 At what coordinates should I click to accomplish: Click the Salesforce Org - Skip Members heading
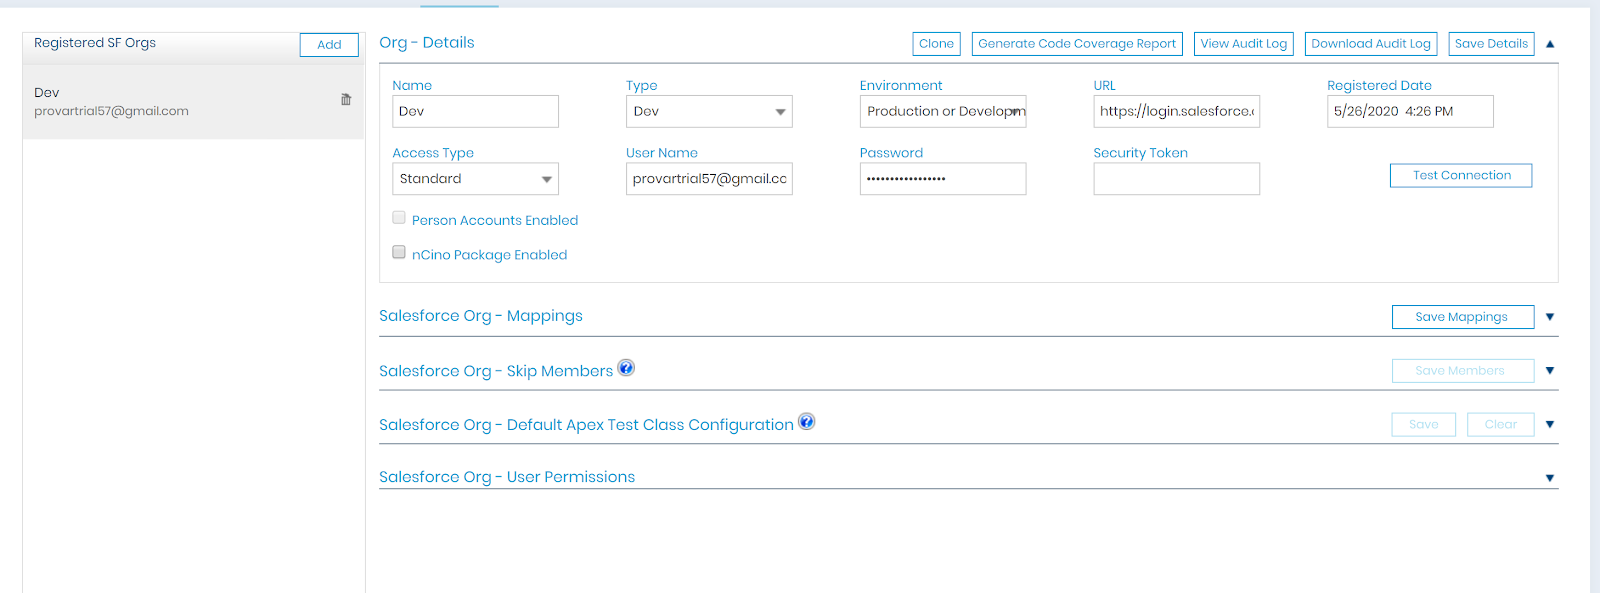pos(496,371)
